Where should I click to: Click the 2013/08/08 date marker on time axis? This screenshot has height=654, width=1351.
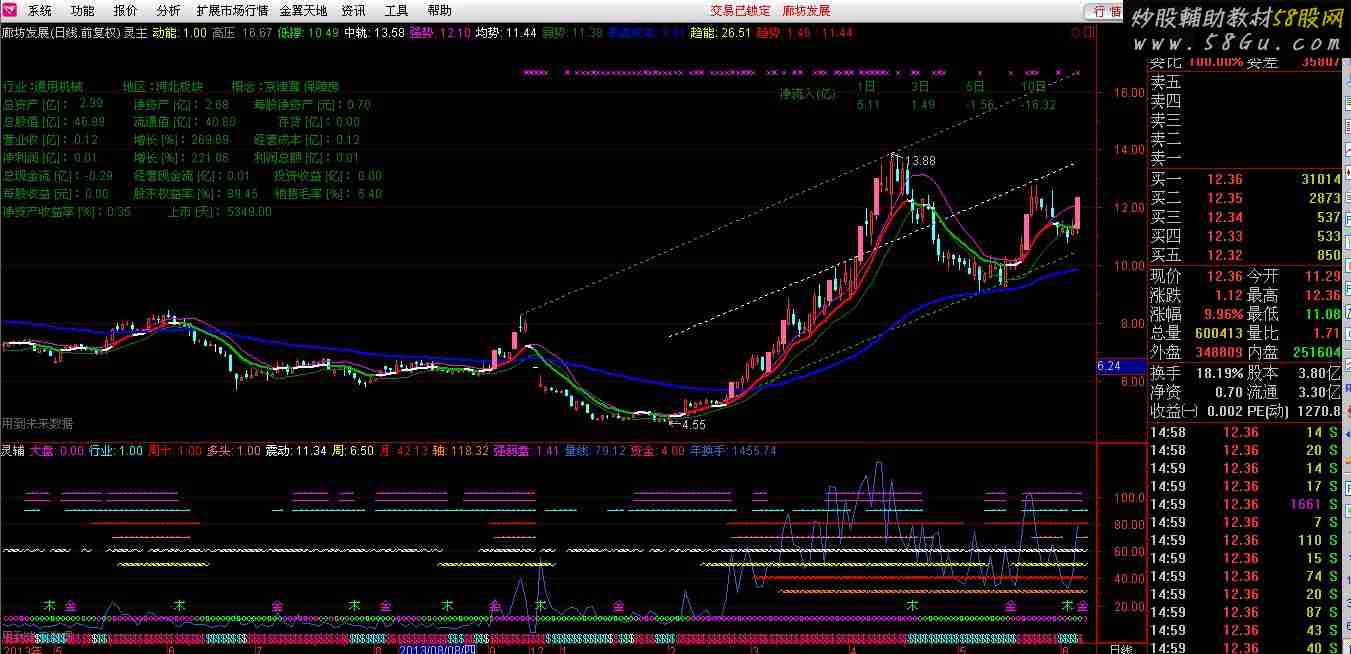point(437,648)
